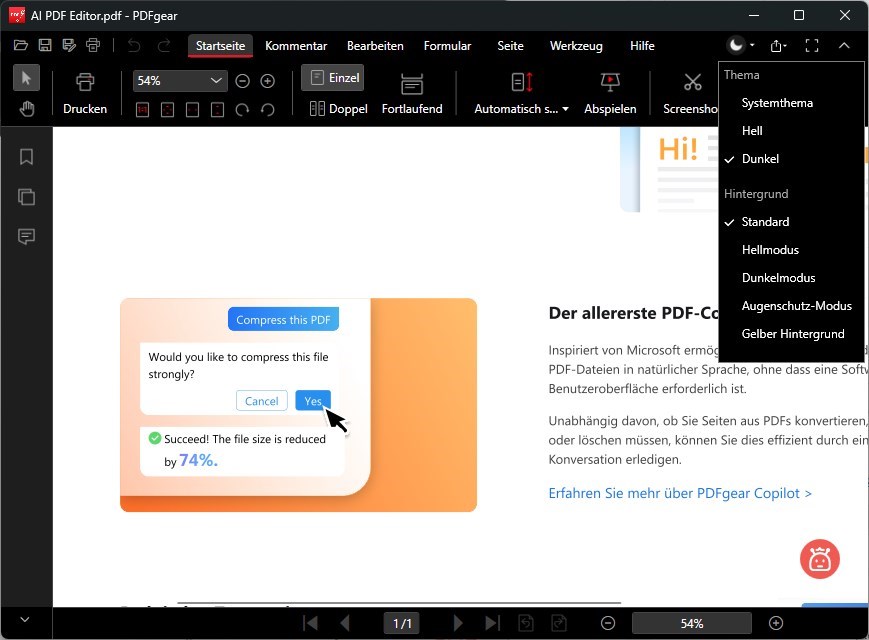Start Abspielen presentation mode
The width and height of the screenshot is (869, 640).
[610, 94]
